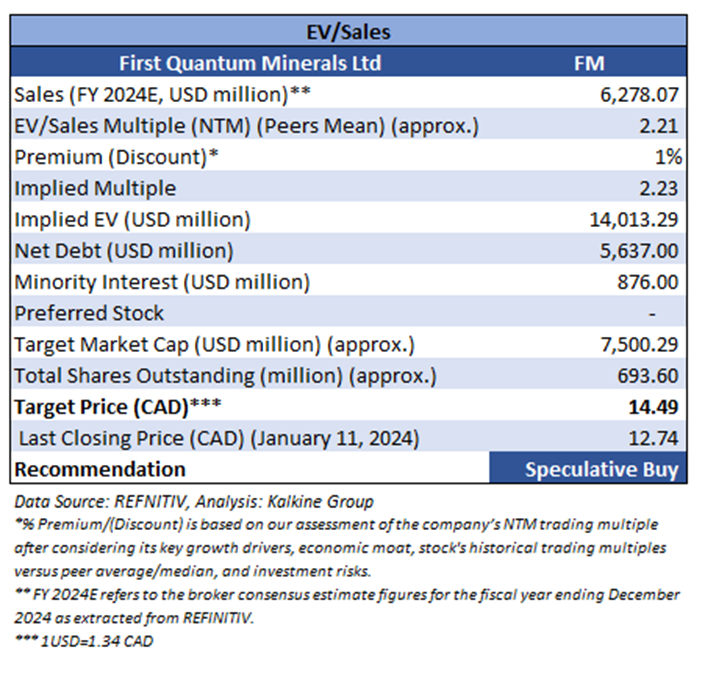Screen dimensions: 705x681
Task: Select the Preferred Stock label
Action: coord(89,313)
